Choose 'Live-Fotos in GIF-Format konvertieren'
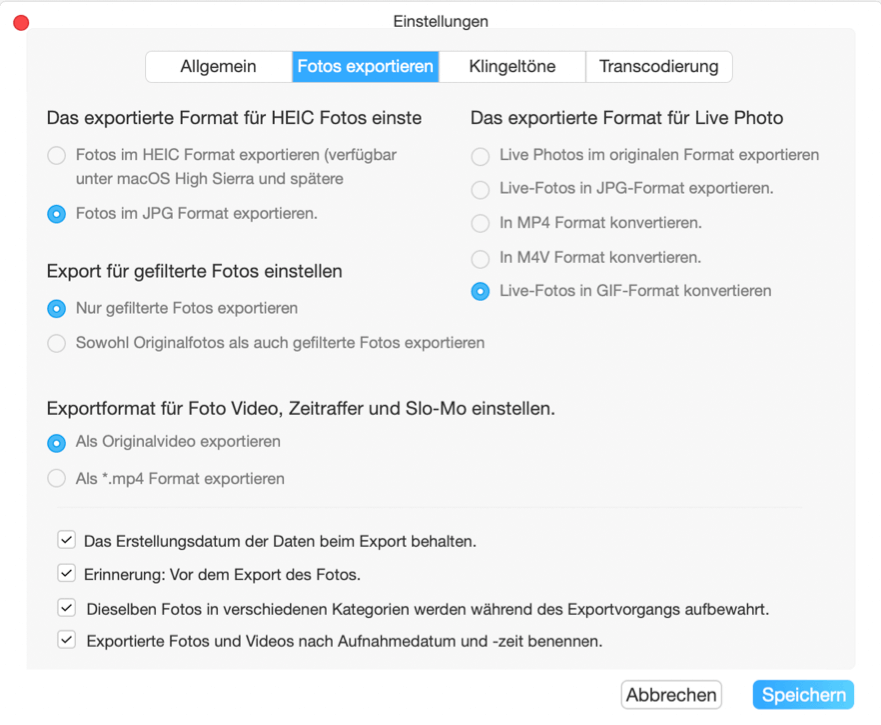Viewport: 881px width, 725px height. [x=479, y=291]
